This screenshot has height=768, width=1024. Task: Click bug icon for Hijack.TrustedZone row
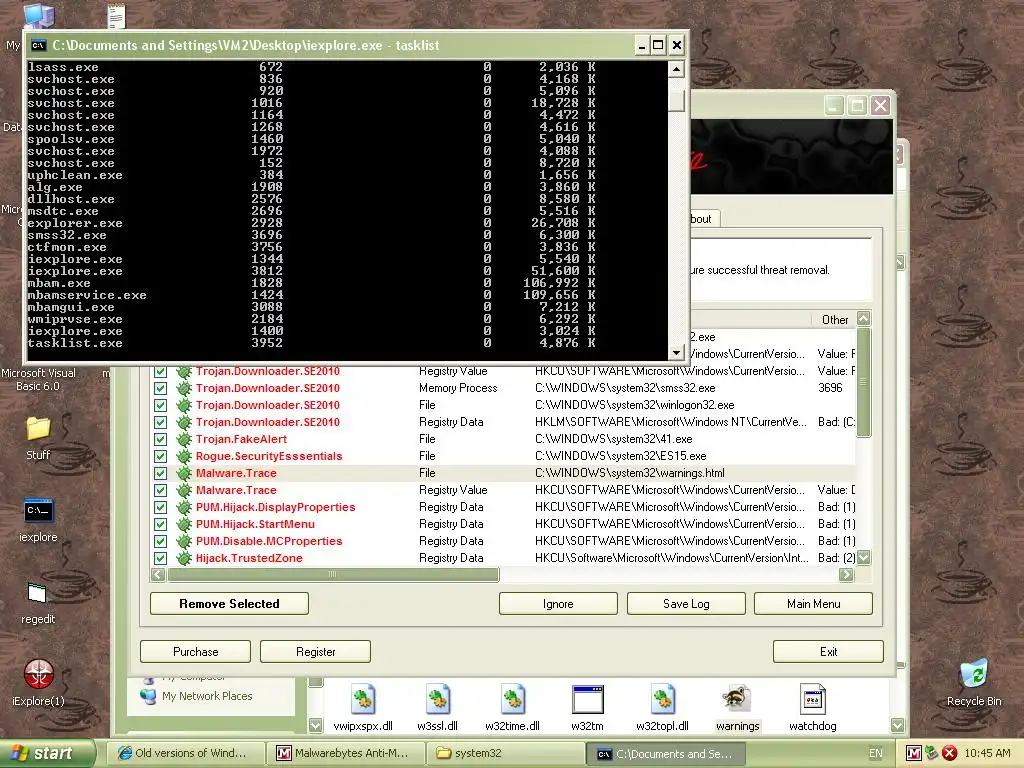(184, 558)
